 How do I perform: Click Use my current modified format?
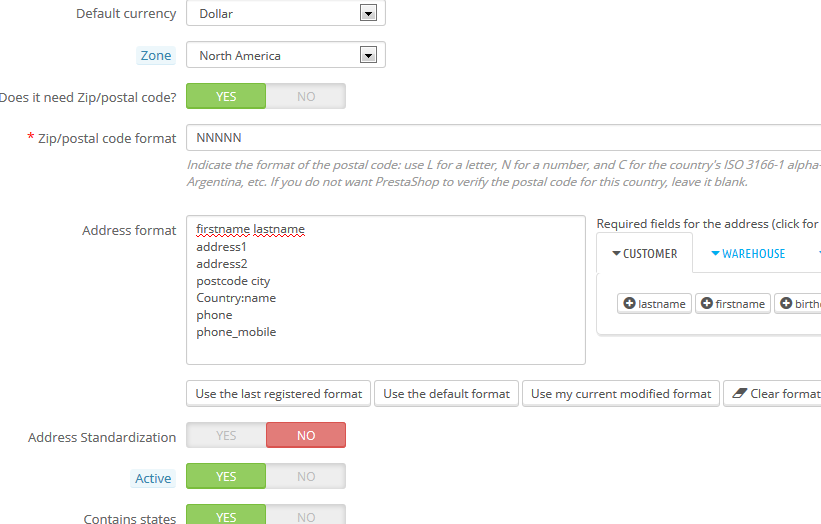point(620,393)
